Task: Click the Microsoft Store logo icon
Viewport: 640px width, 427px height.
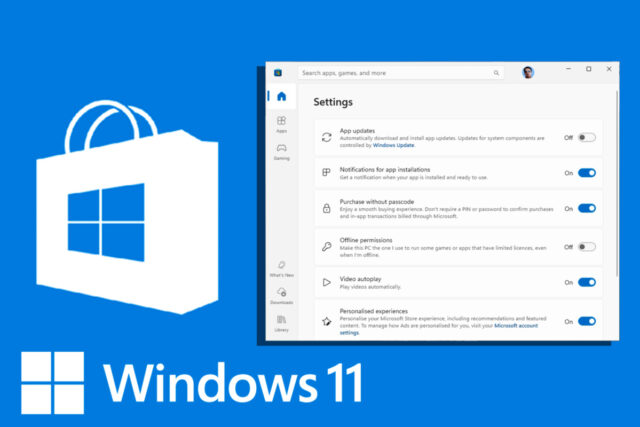Action: click(278, 73)
